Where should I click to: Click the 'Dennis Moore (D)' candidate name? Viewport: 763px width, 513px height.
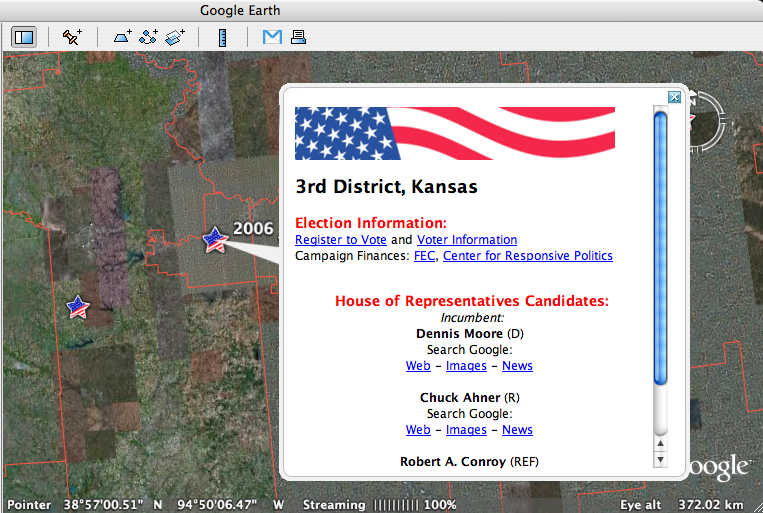coord(470,333)
